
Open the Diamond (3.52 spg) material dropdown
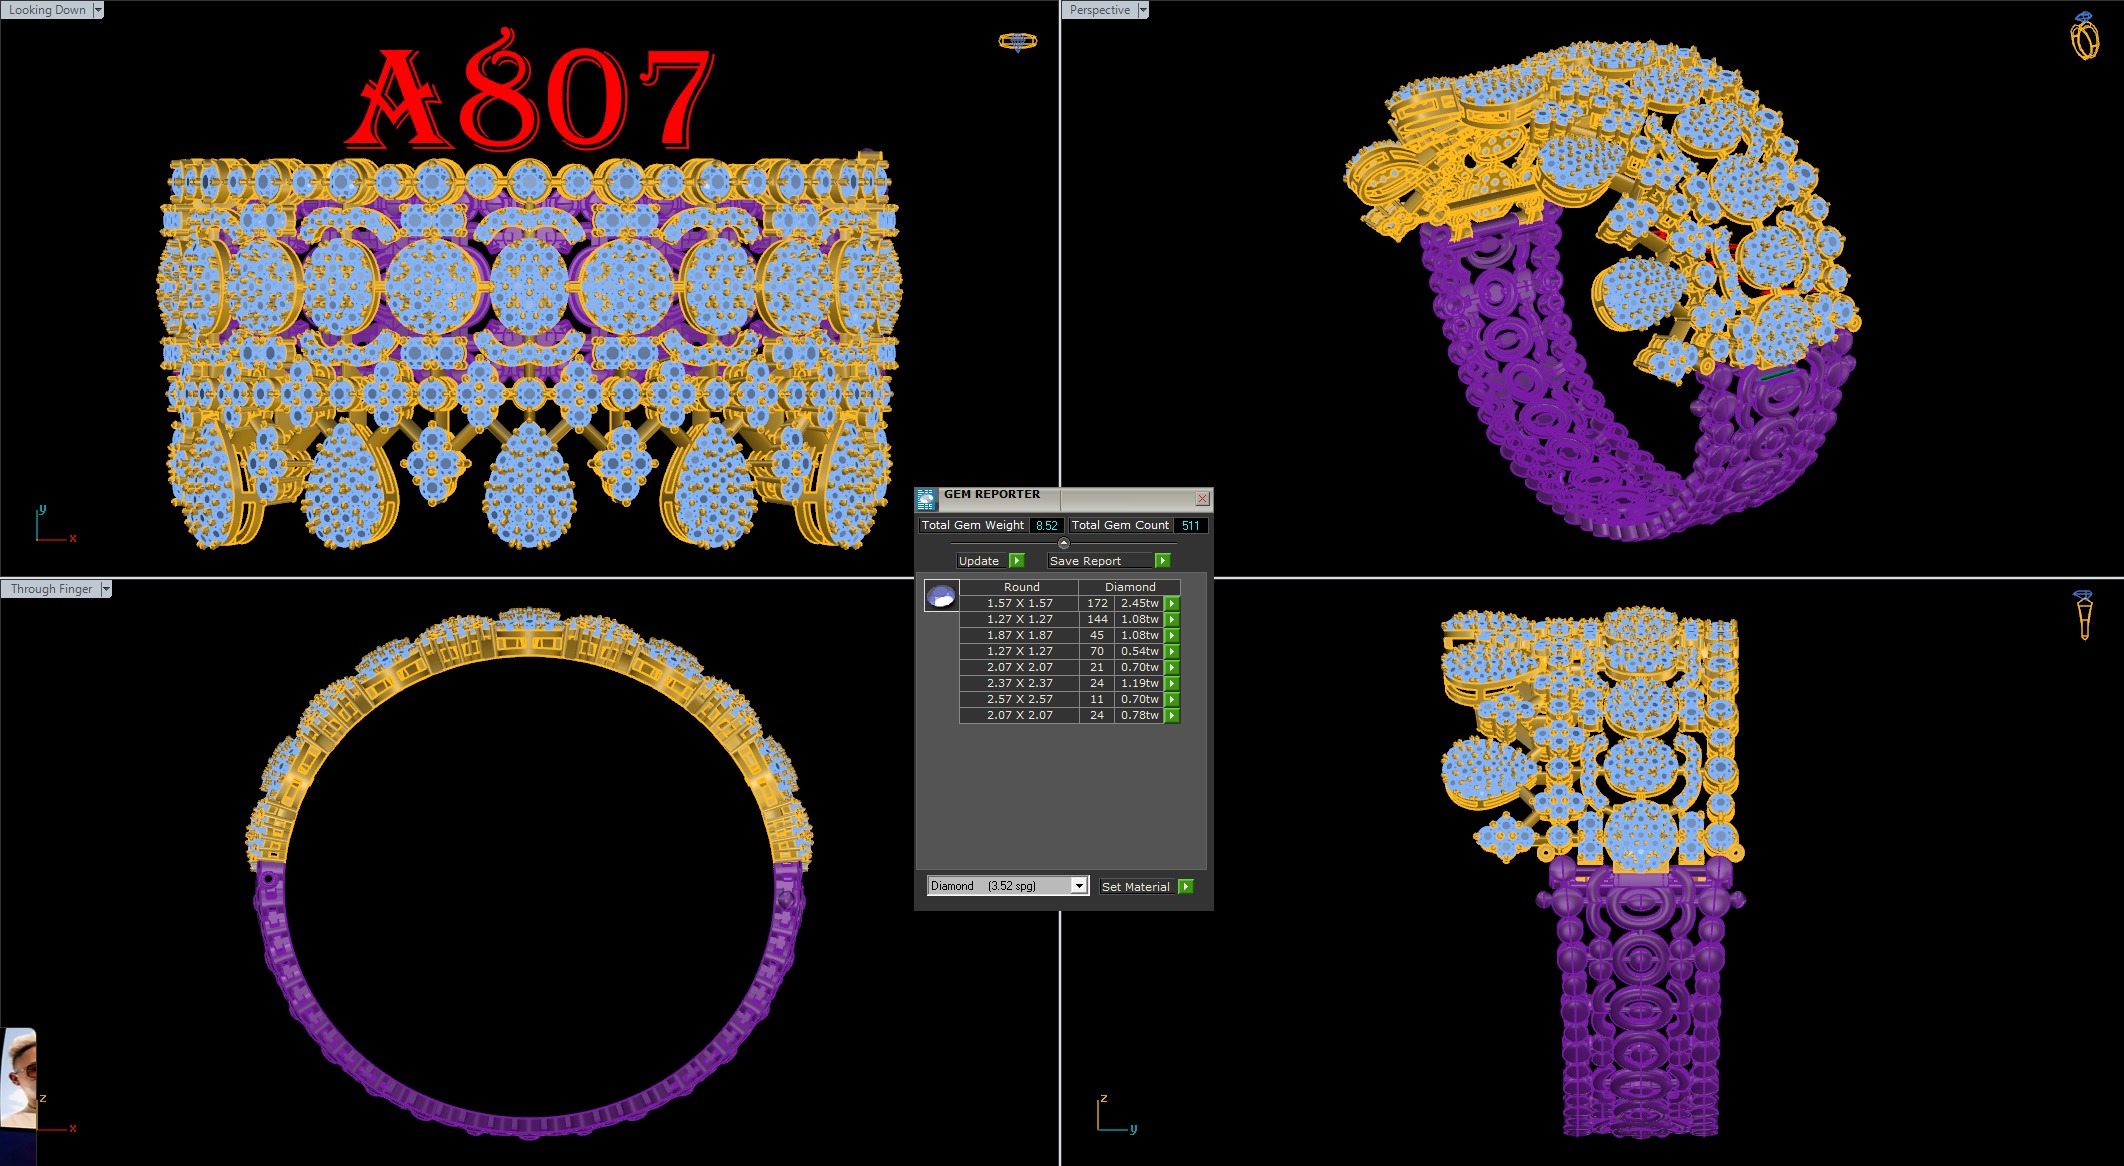pyautogui.click(x=1078, y=886)
